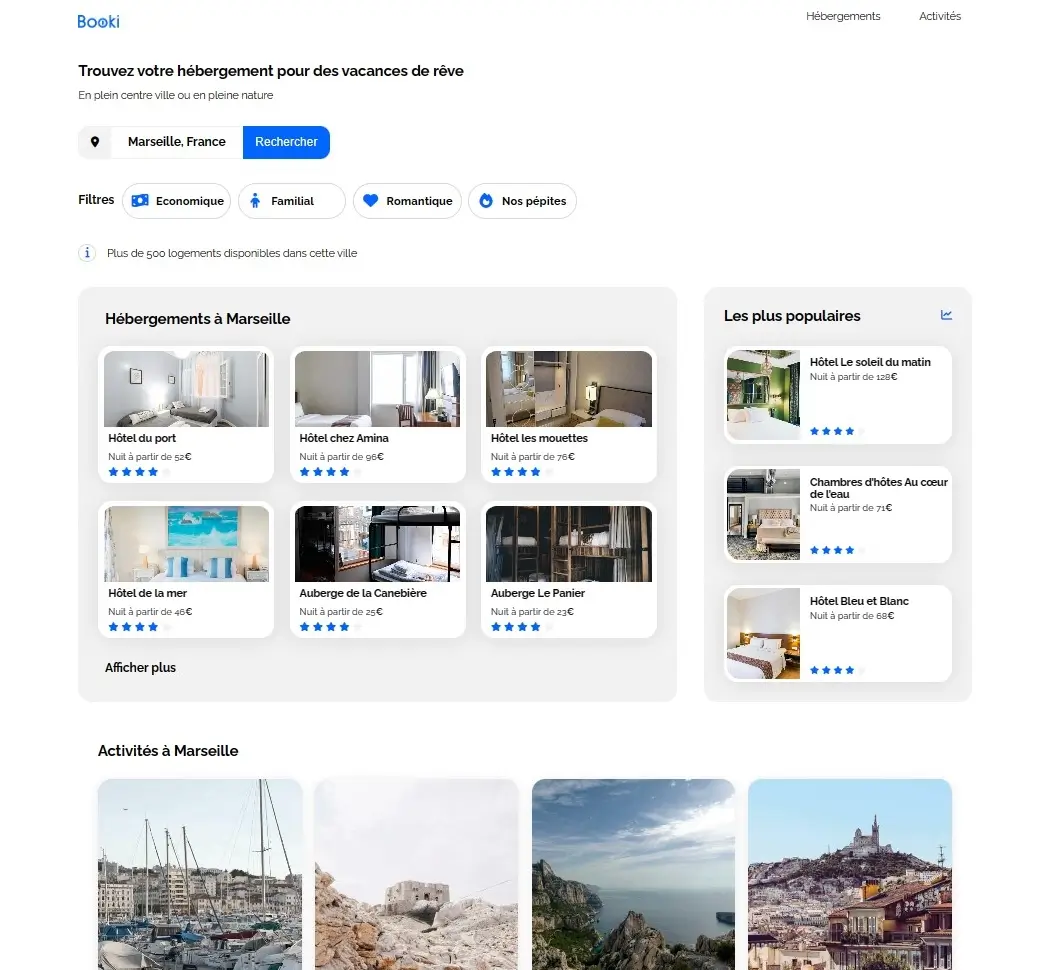Open the Activités navigation item

pos(940,16)
